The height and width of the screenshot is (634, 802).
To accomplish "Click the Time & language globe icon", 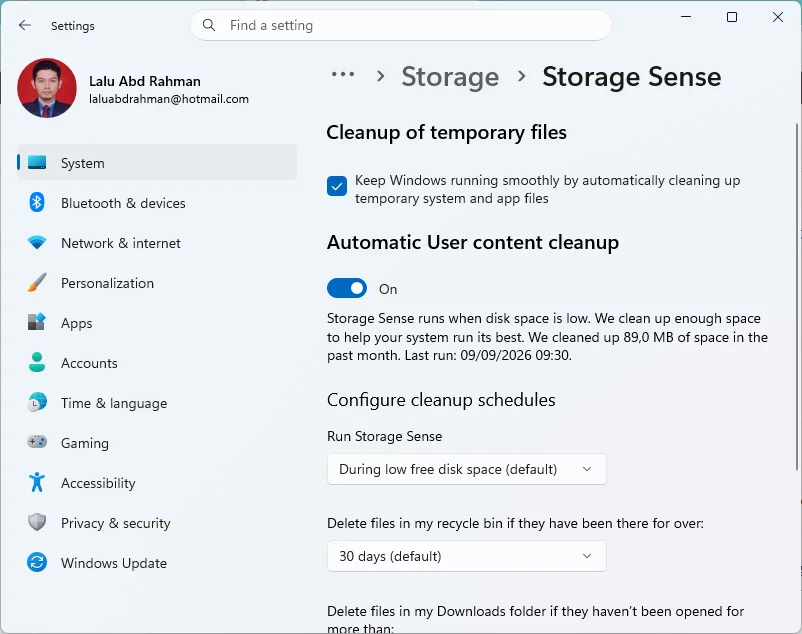I will [37, 402].
